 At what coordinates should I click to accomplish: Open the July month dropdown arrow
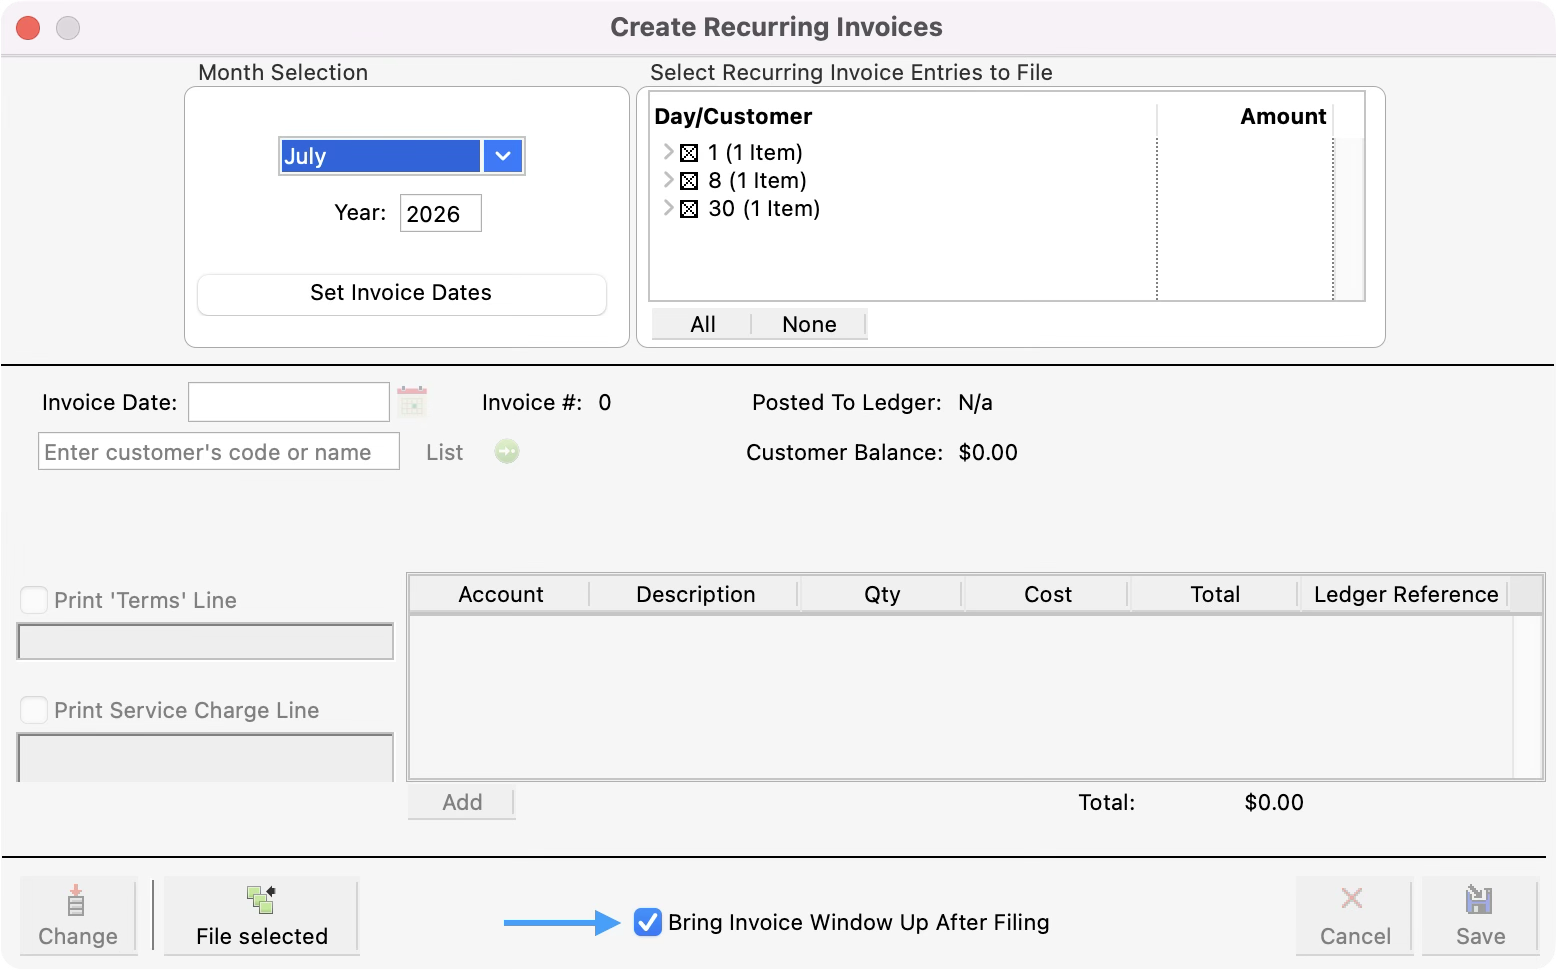(503, 156)
